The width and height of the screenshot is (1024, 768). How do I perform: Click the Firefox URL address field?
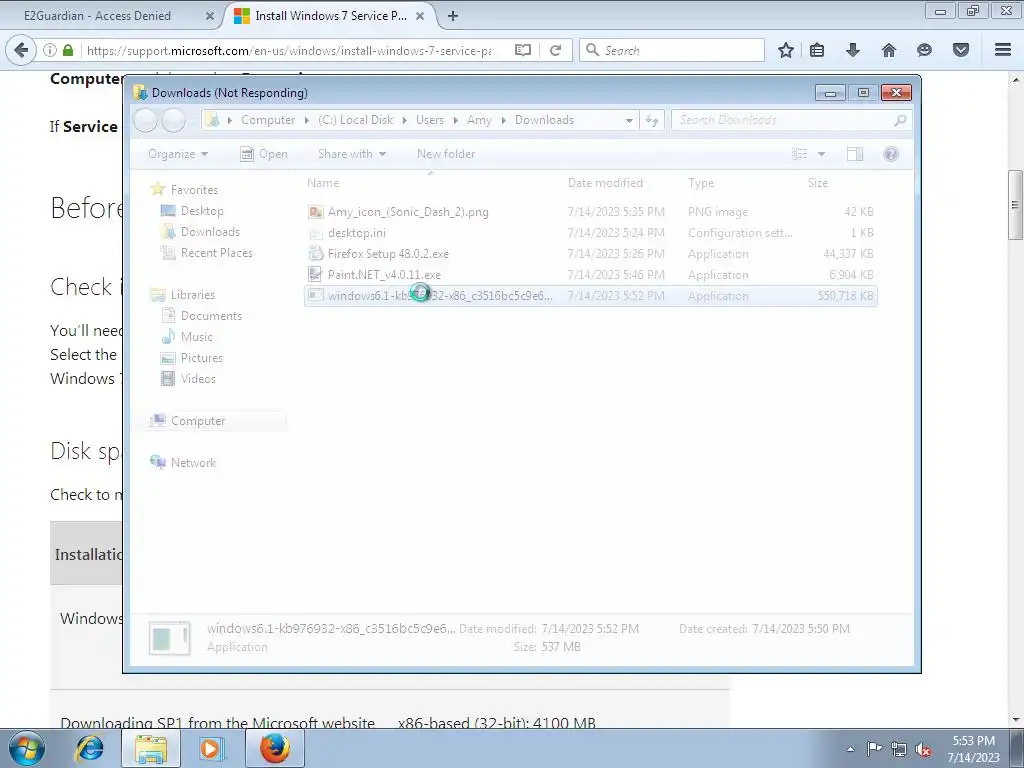(289, 50)
